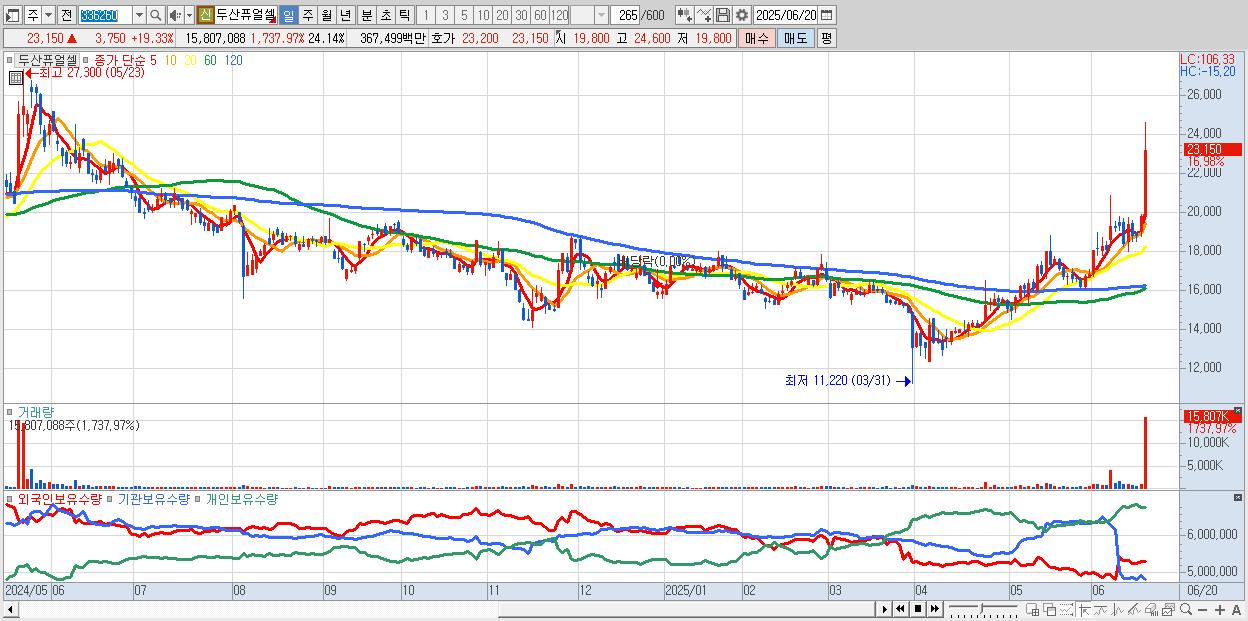This screenshot has width=1248, height=621.
Task: Select the tick (틱) period button
Action: pyautogui.click(x=404, y=15)
